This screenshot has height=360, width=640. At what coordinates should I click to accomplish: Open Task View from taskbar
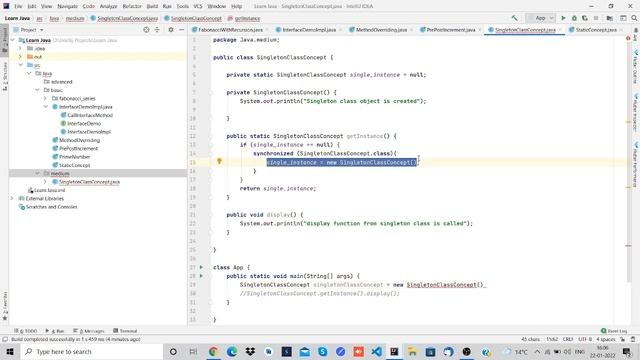pos(193,351)
